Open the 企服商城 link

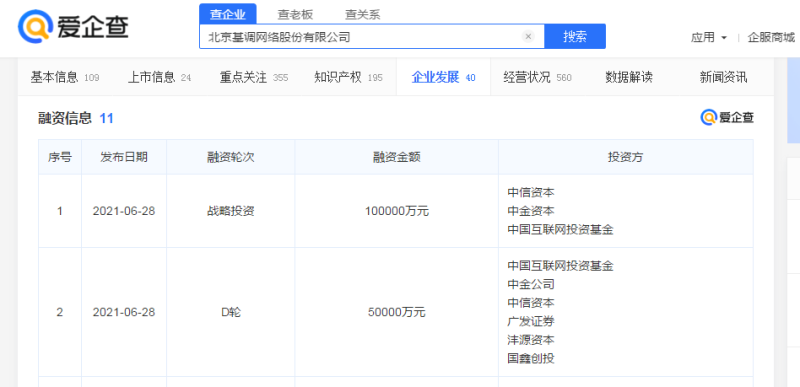click(x=771, y=37)
